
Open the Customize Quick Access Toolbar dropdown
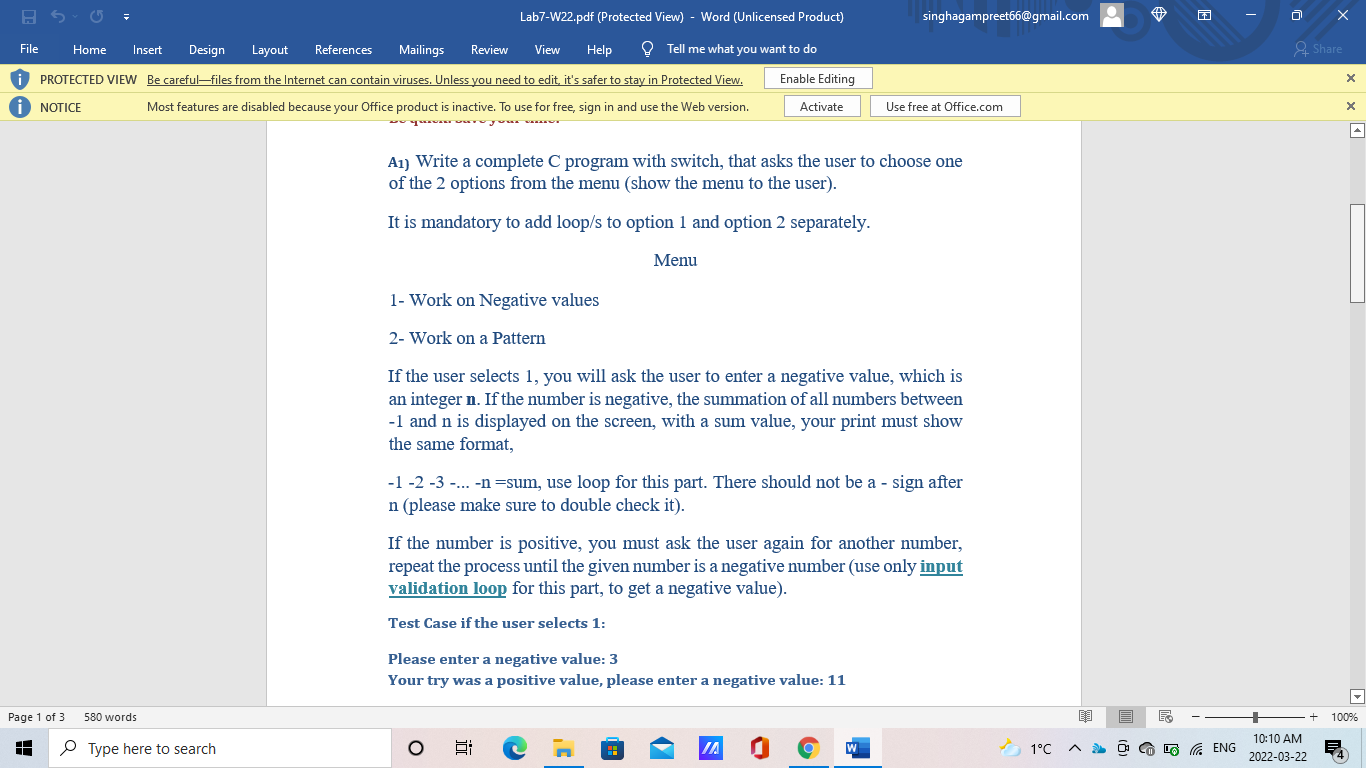(x=126, y=16)
